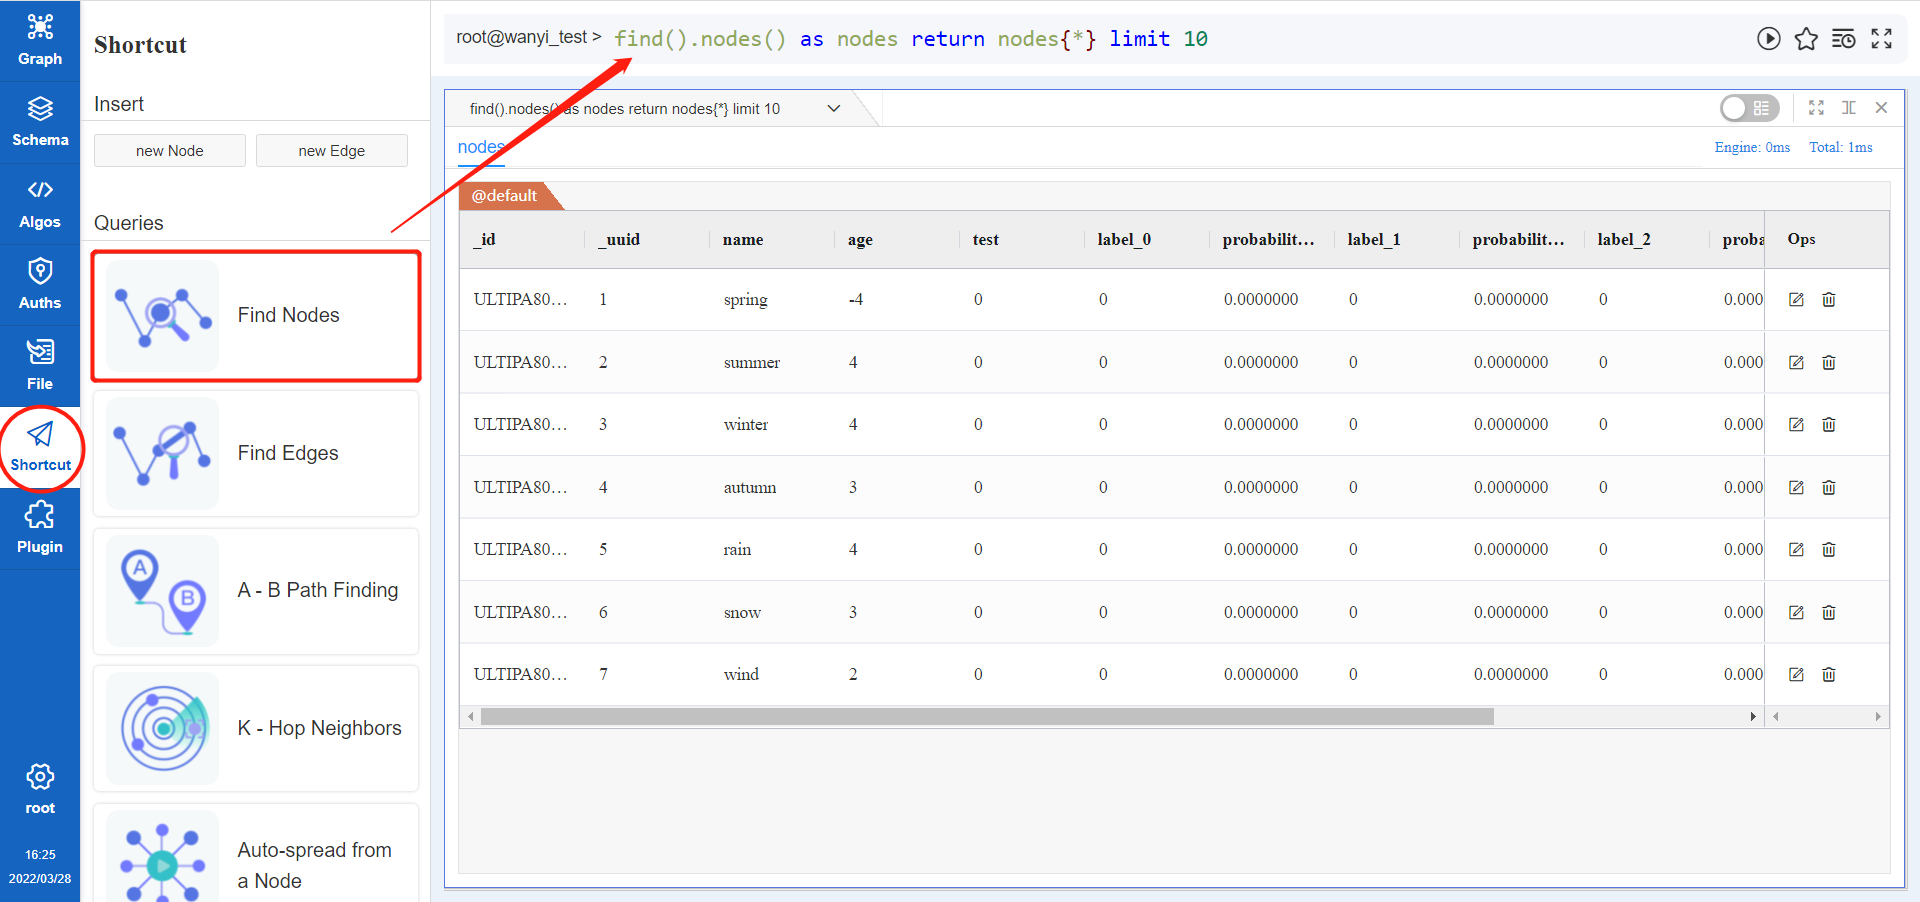This screenshot has height=902, width=1920.
Task: Click the new Node button
Action: [x=170, y=151]
